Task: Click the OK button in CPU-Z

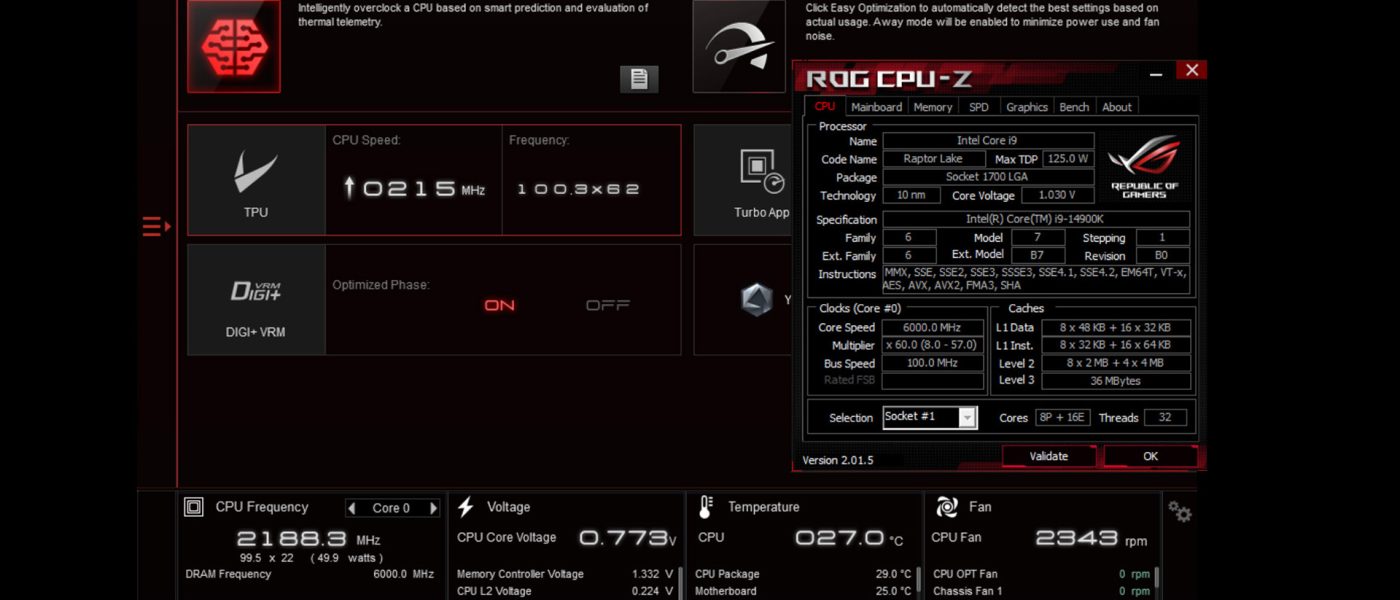Action: coord(1150,456)
